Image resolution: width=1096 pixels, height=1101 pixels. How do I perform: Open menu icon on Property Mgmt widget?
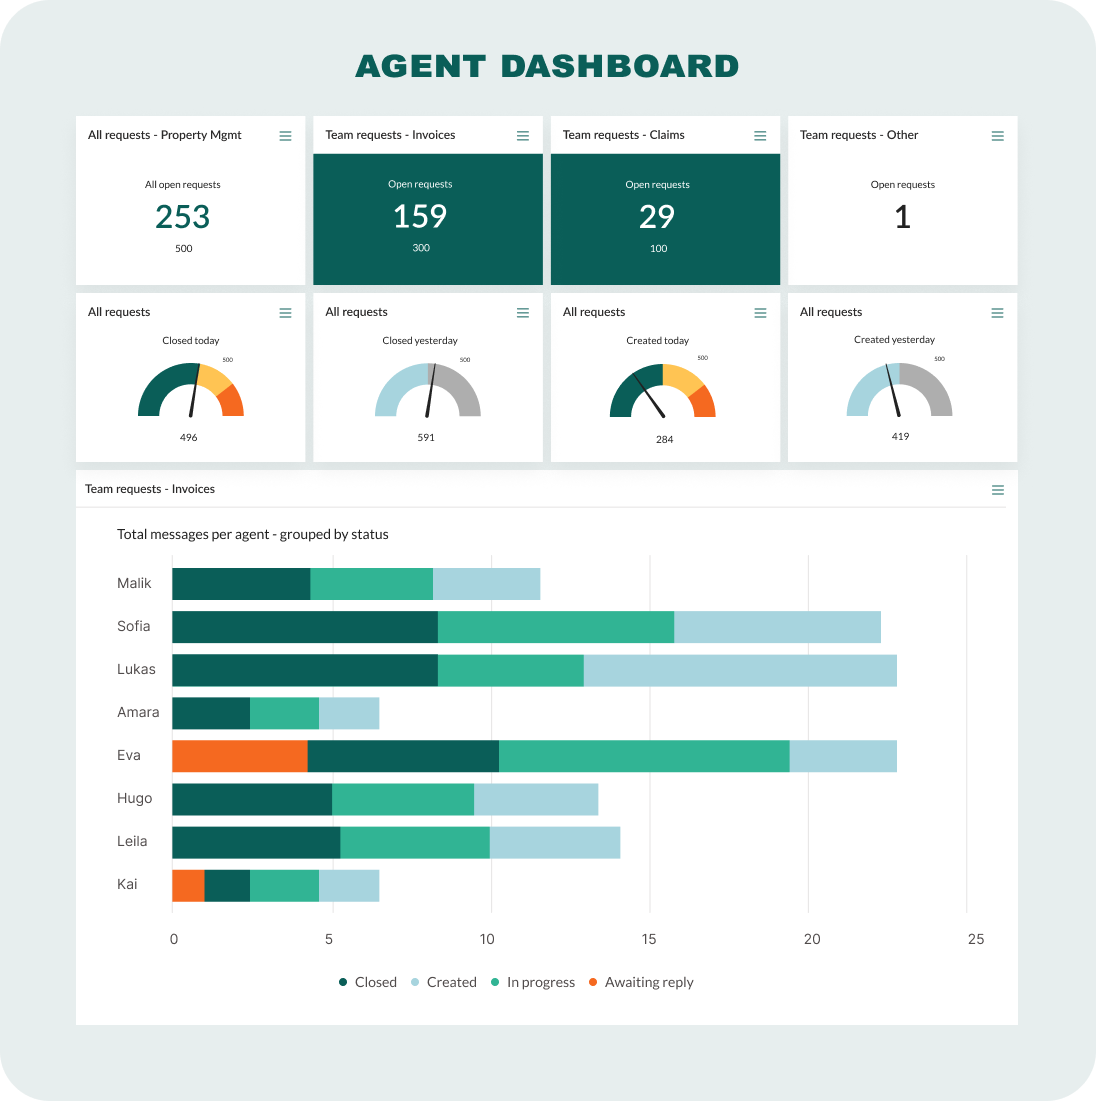[285, 136]
